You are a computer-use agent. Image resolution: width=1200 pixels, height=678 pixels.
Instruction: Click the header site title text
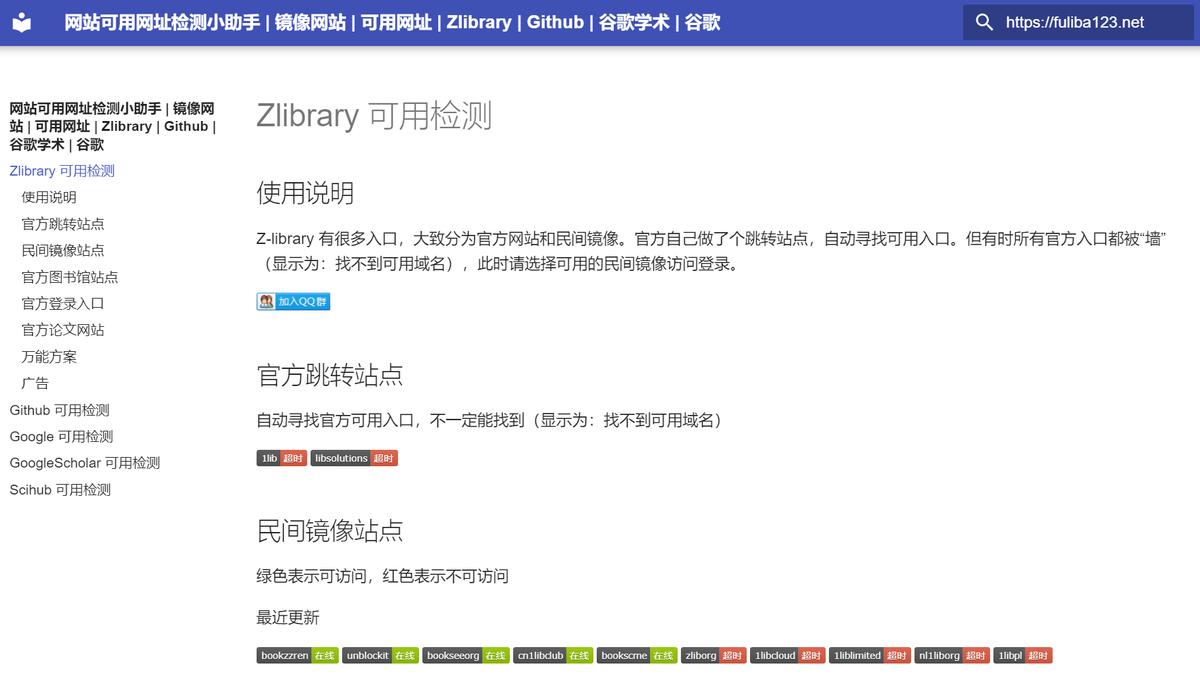point(392,22)
